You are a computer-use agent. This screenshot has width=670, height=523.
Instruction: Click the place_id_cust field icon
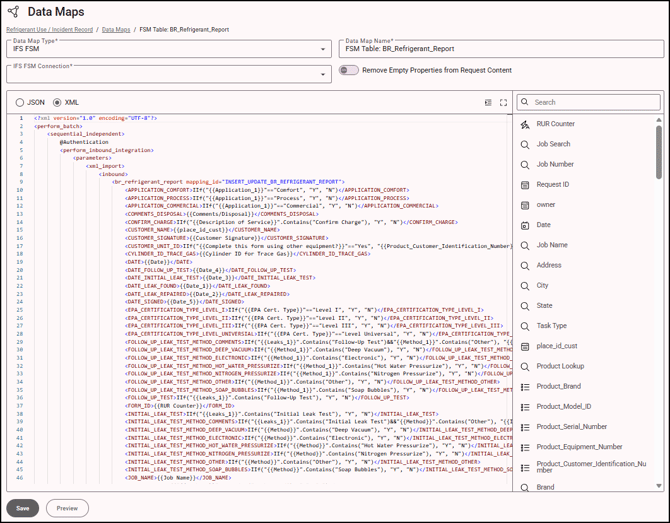click(525, 347)
